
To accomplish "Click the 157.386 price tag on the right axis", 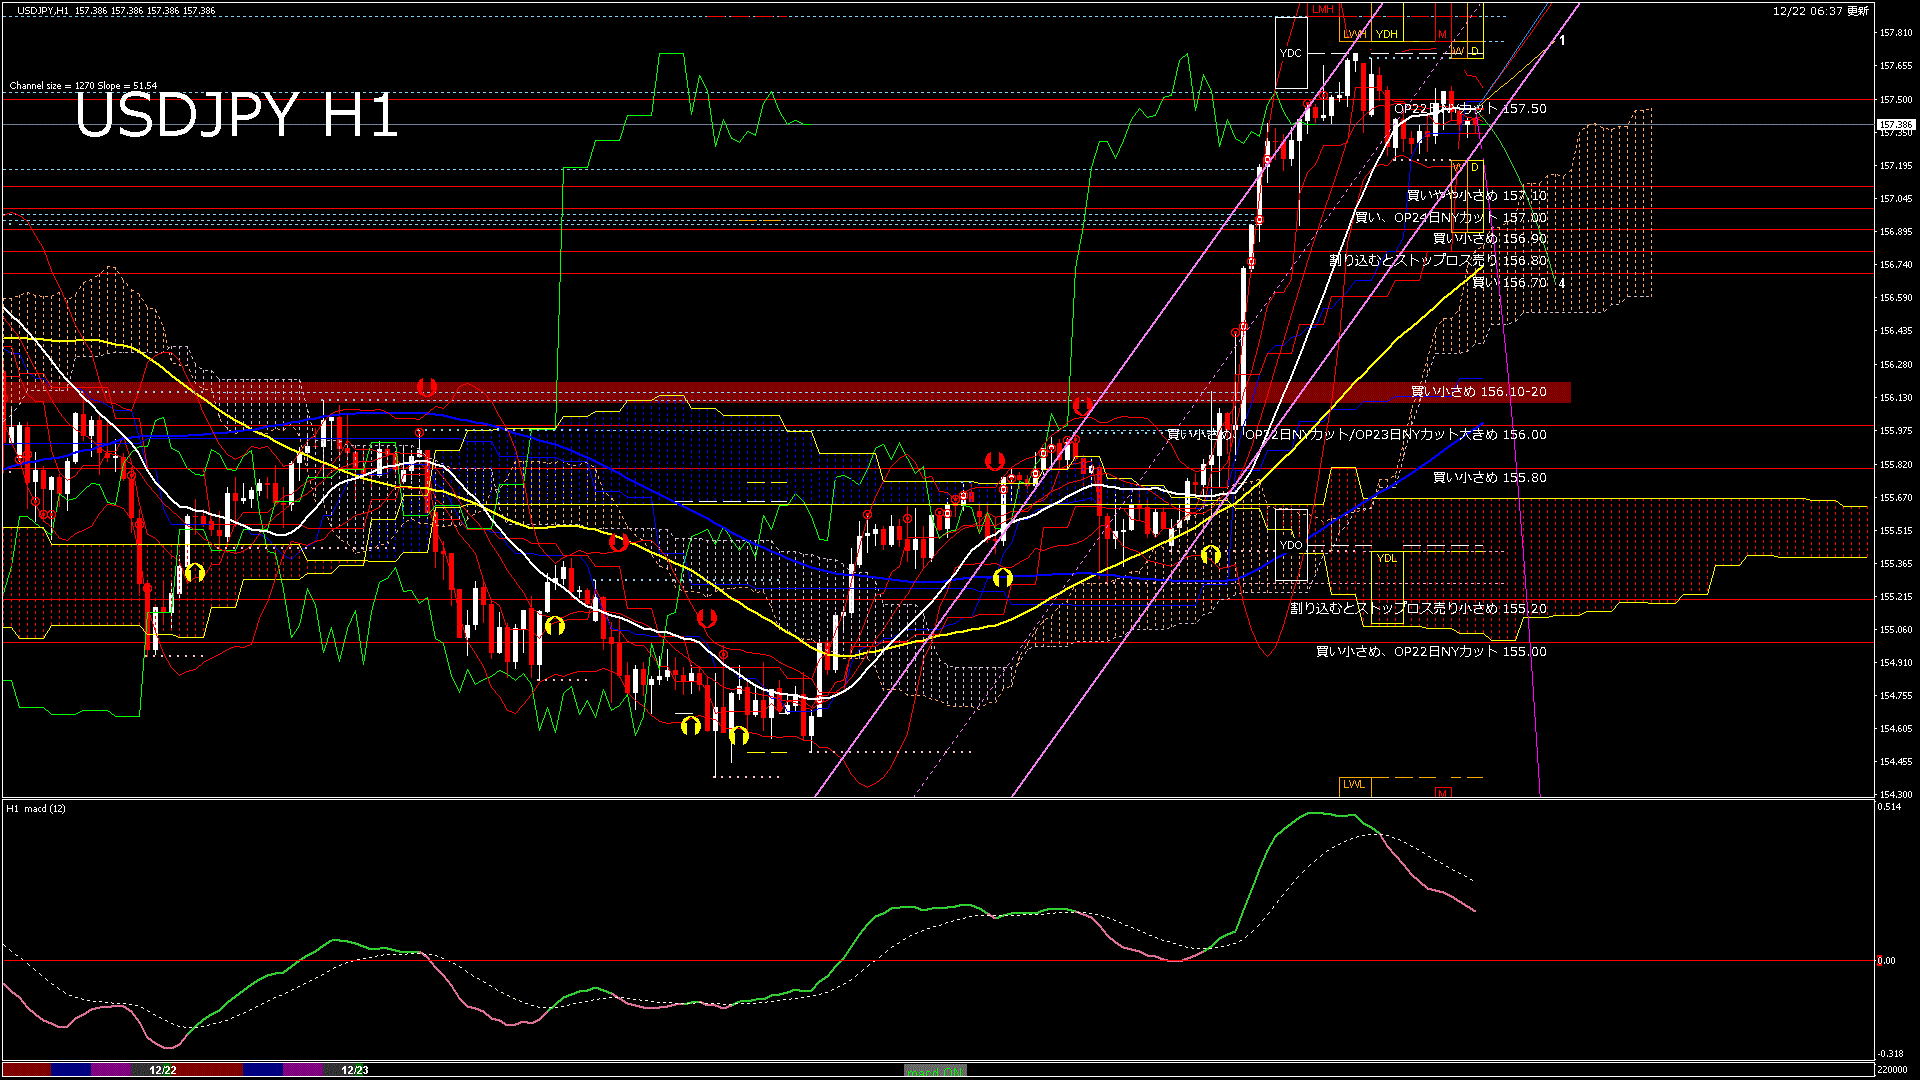I will (1895, 124).
